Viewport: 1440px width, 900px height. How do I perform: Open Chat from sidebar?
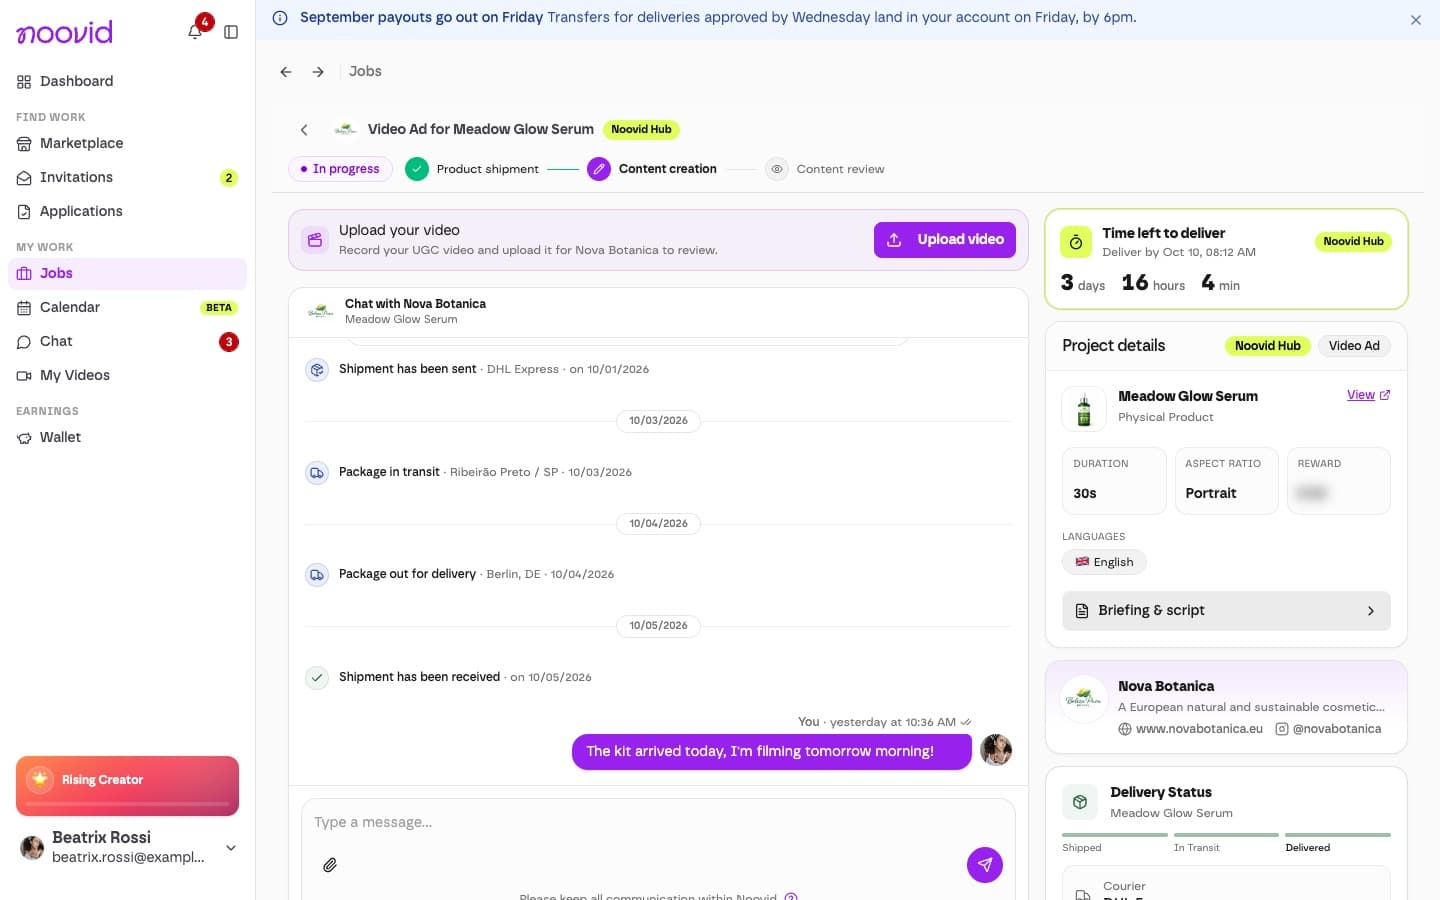point(128,342)
